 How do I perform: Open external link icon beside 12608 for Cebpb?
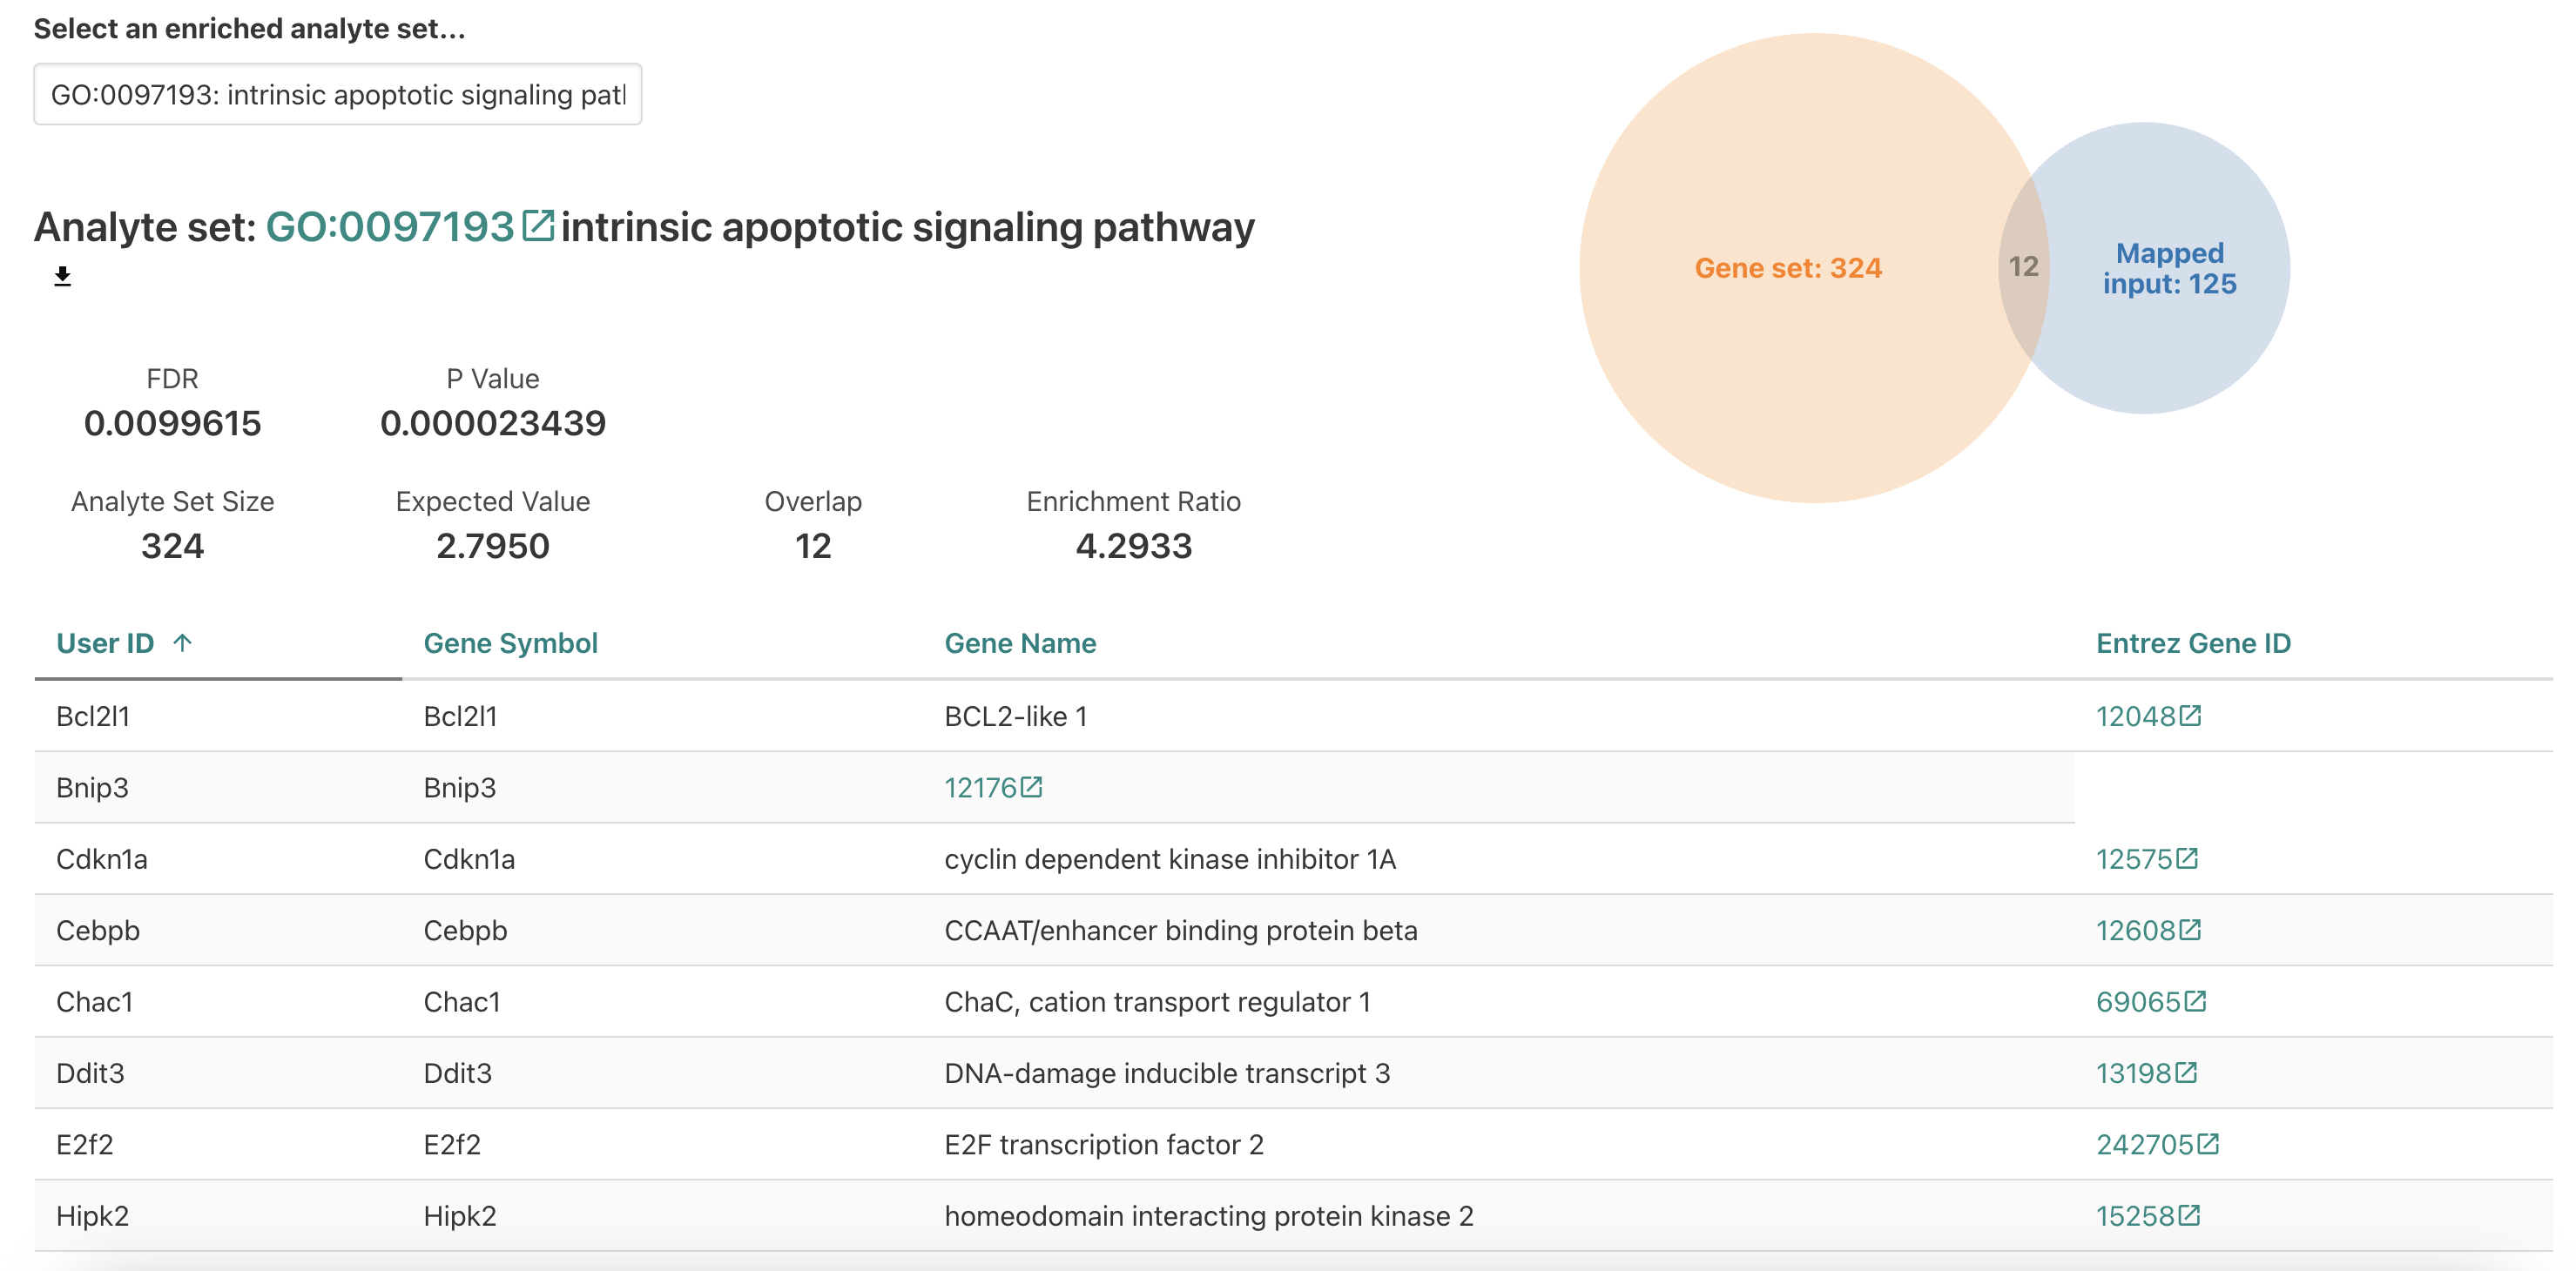[2192, 930]
